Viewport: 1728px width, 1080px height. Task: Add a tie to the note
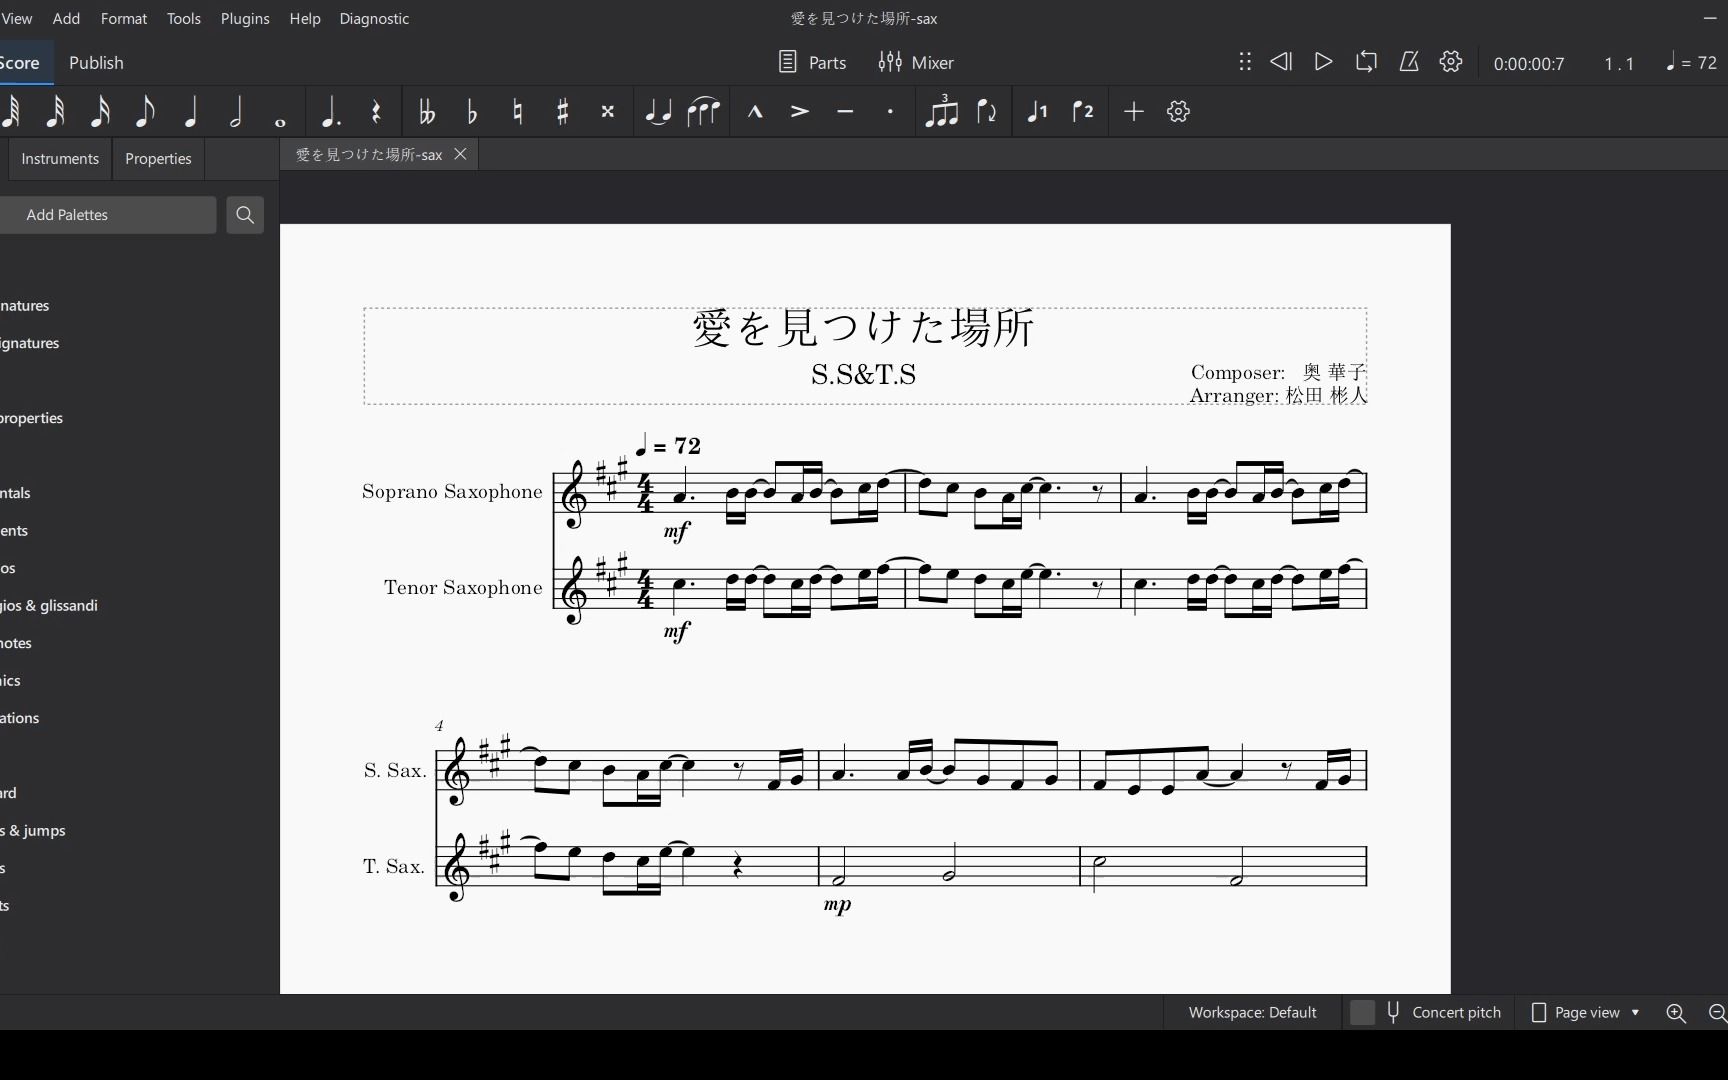658,112
